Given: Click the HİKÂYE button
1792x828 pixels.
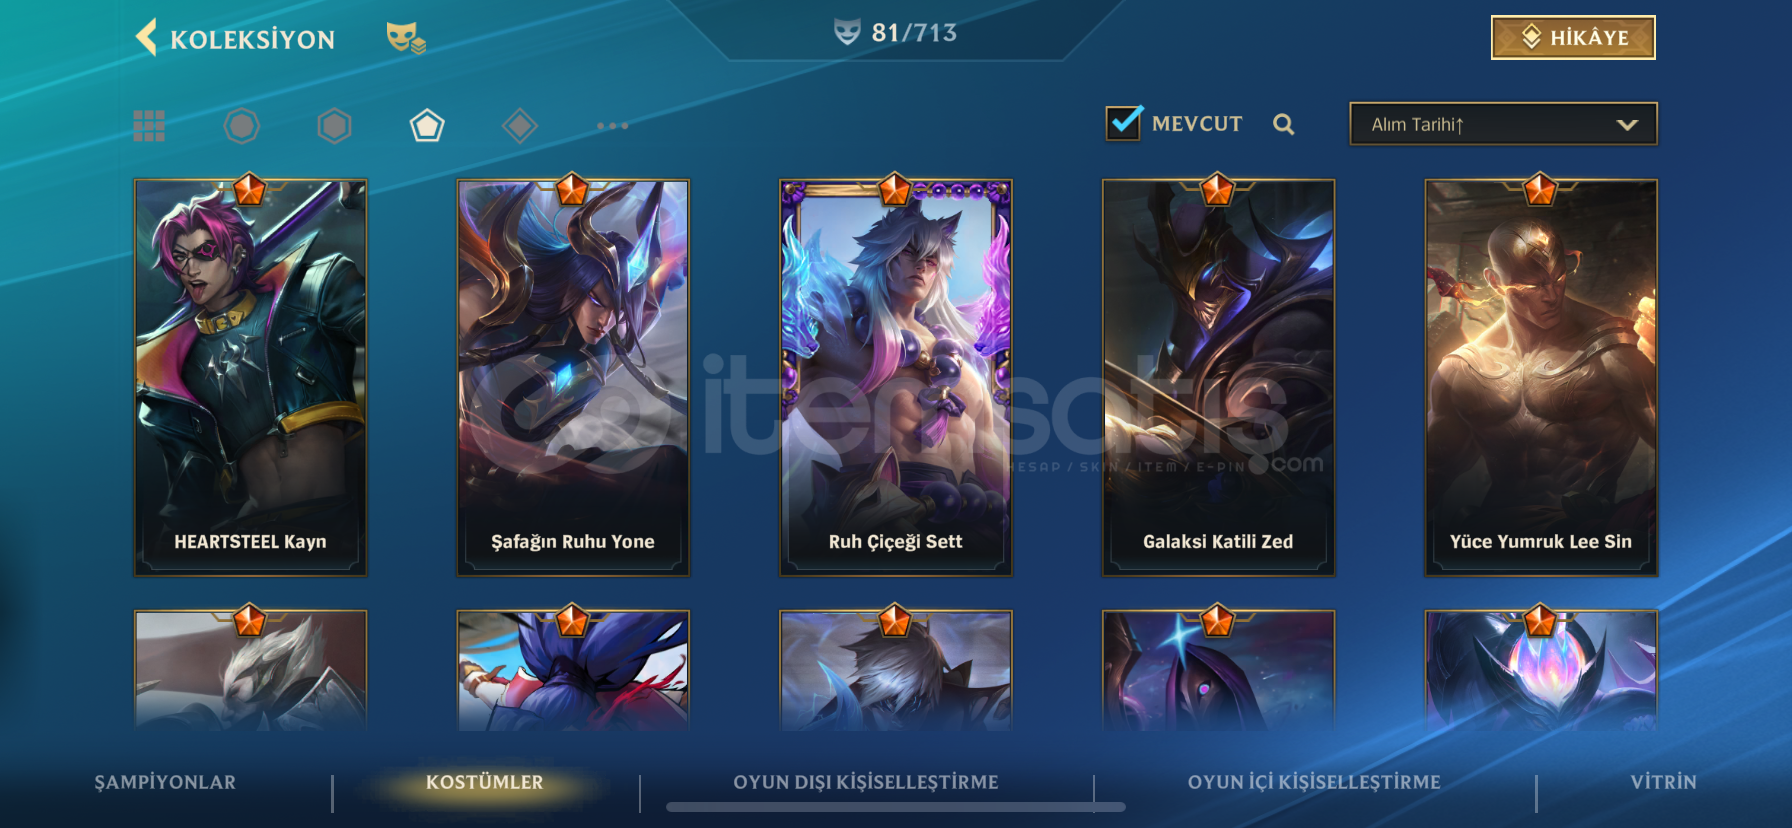Looking at the screenshot, I should click(x=1573, y=38).
